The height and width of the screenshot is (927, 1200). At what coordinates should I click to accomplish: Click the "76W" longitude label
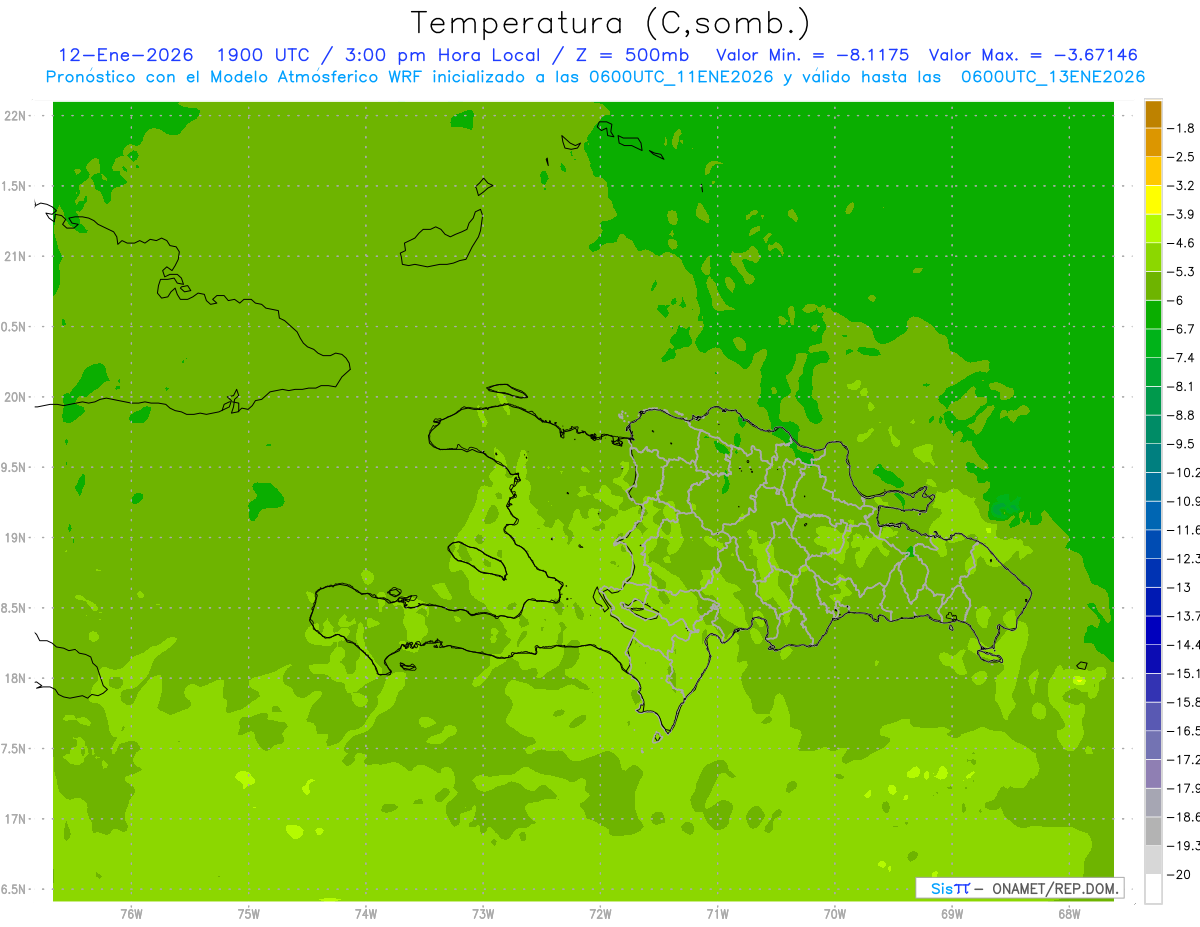[131, 914]
